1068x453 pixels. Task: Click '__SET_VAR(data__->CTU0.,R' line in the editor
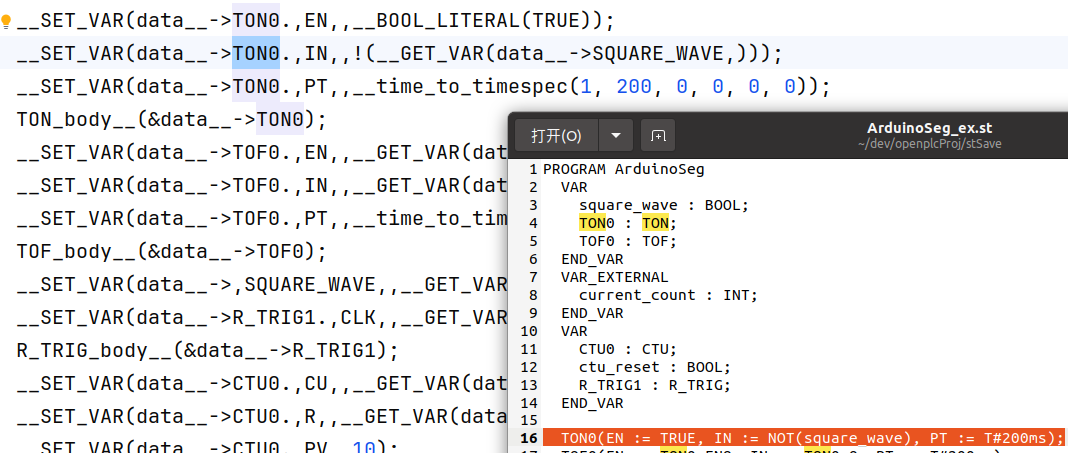point(262,417)
